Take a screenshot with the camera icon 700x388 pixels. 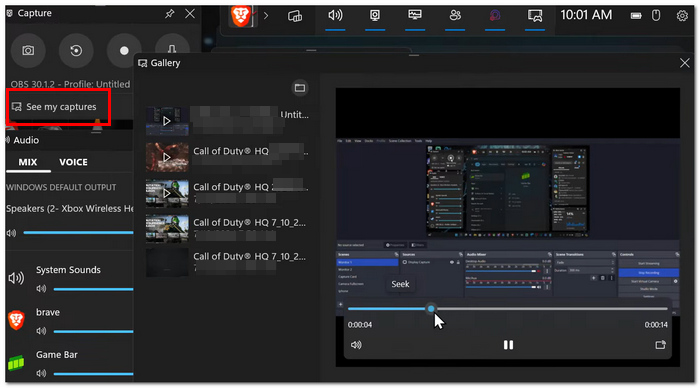(28, 50)
